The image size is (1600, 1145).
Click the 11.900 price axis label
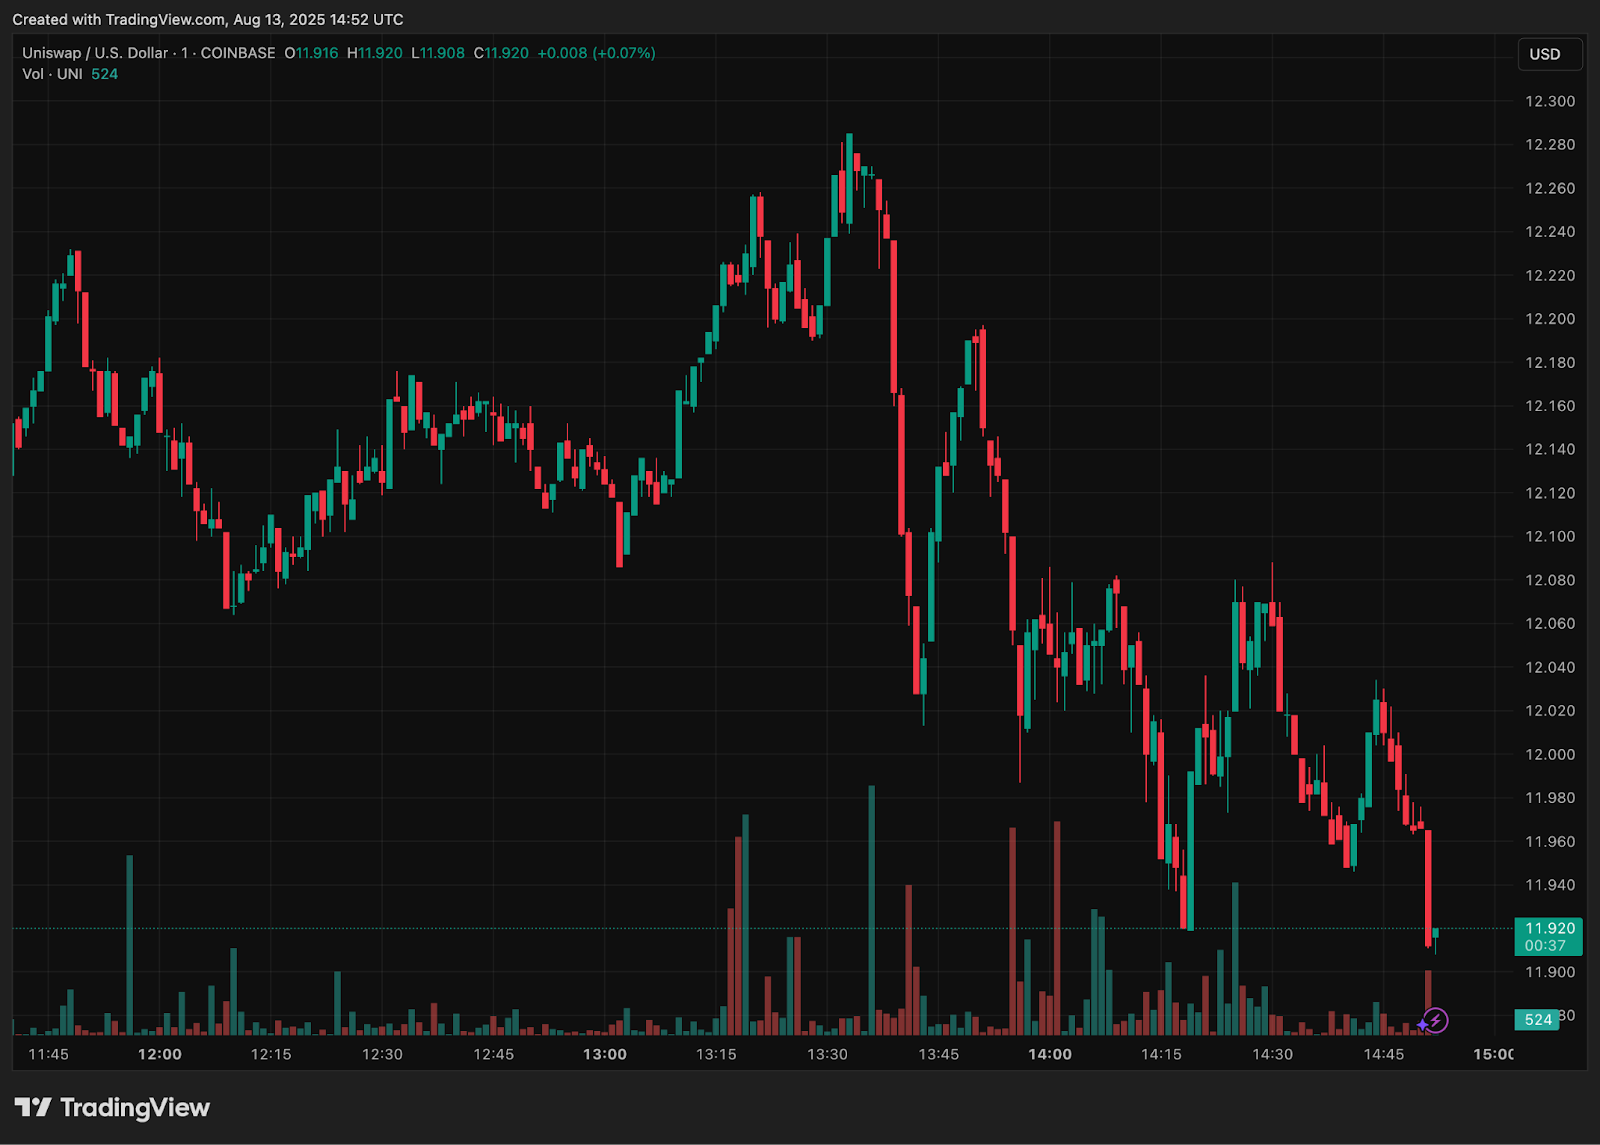tap(1550, 972)
